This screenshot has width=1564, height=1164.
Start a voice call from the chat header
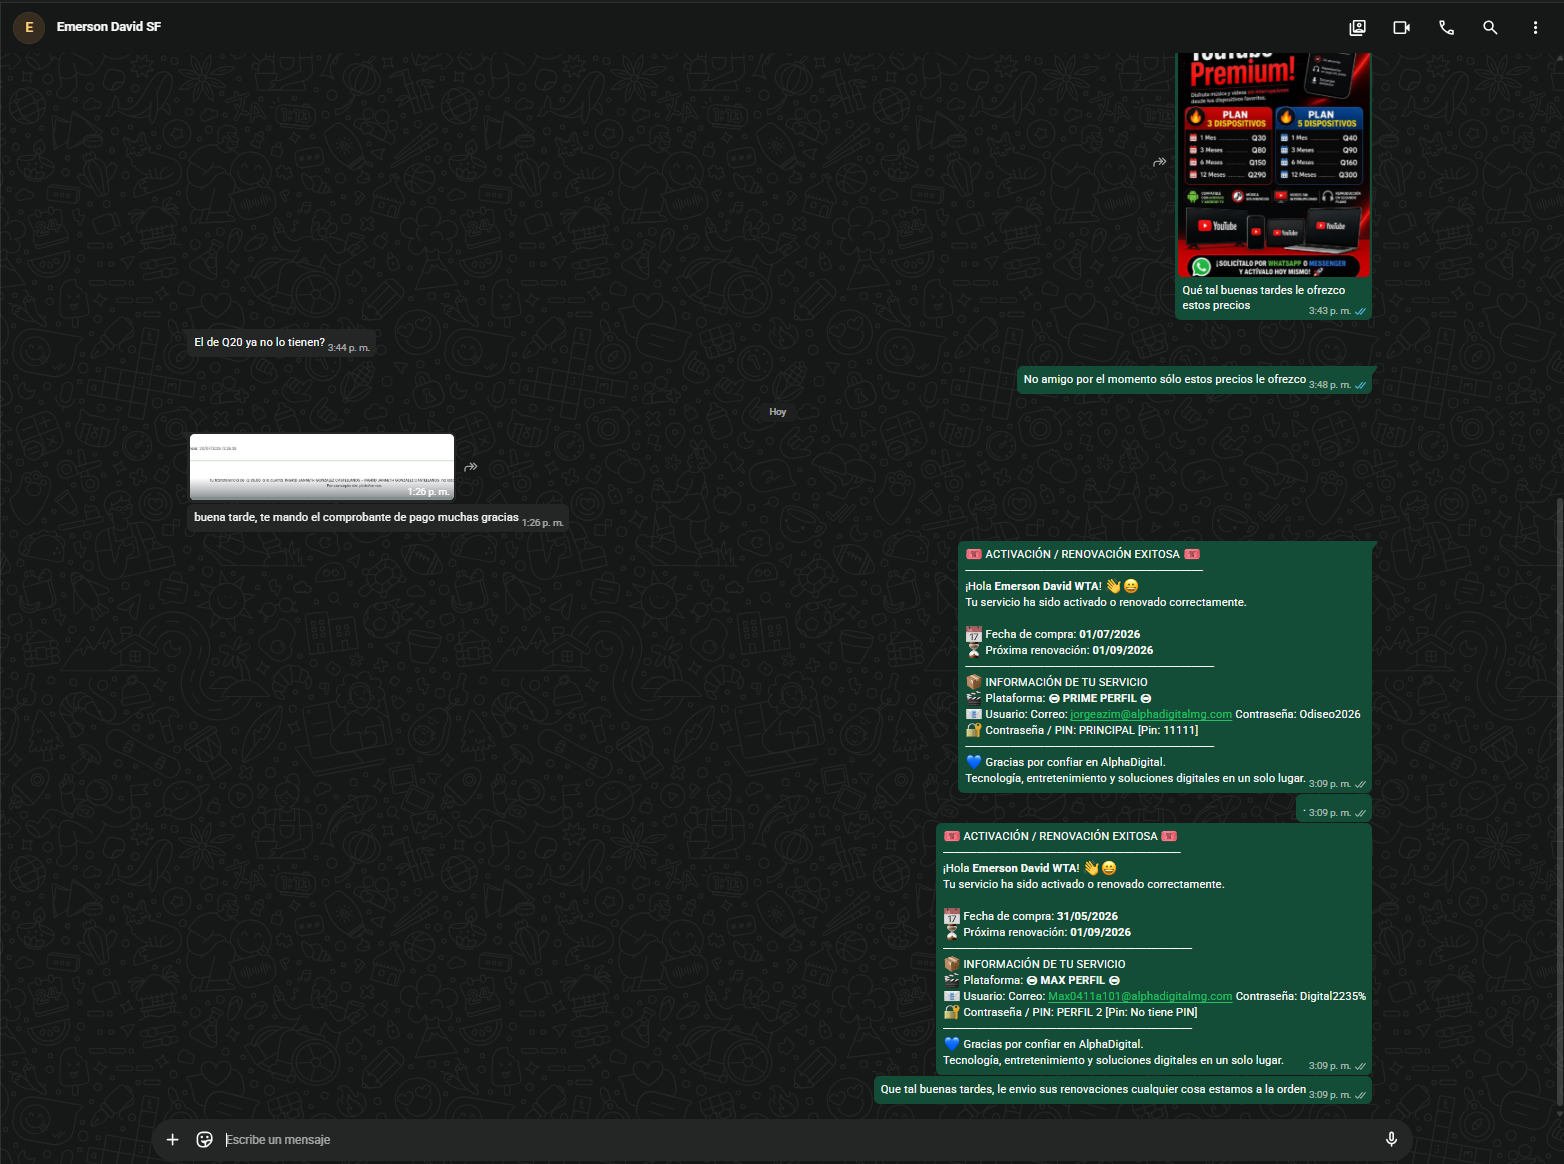tap(1446, 28)
